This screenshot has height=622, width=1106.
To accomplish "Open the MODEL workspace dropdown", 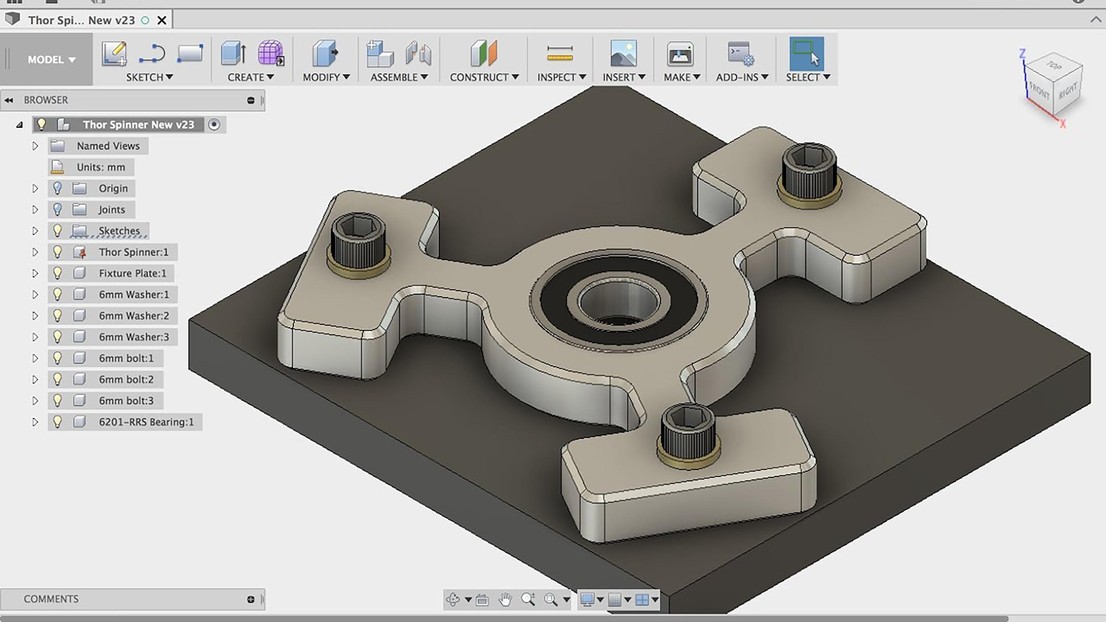I will point(51,60).
